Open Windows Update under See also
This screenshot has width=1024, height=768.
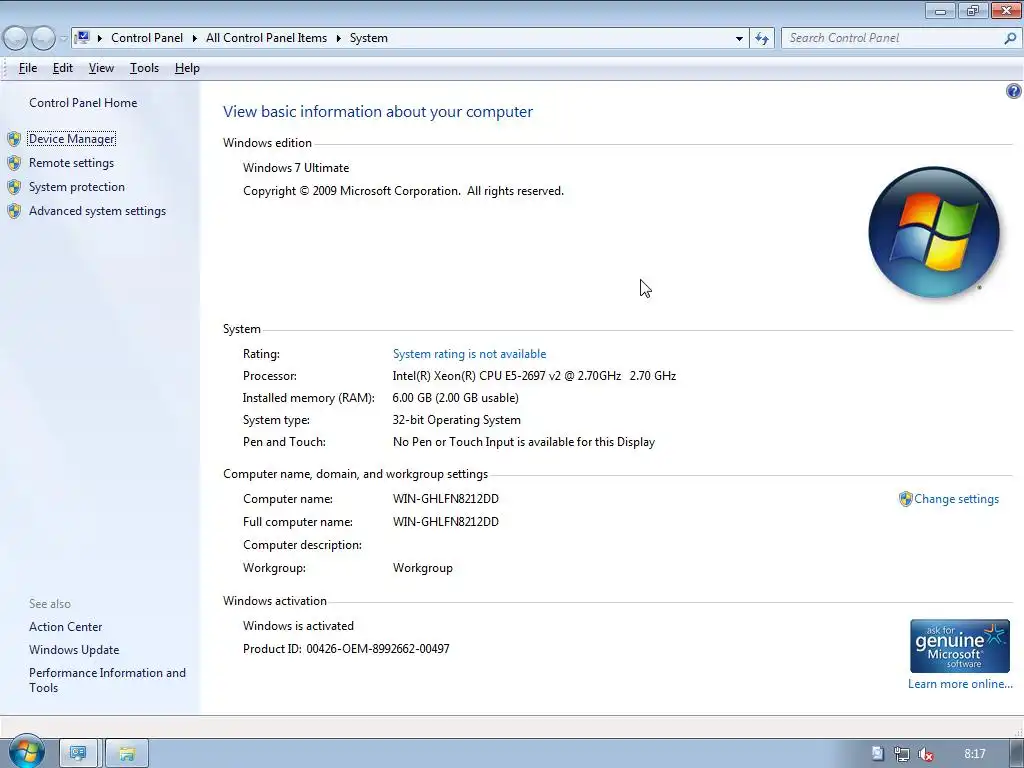pos(74,650)
